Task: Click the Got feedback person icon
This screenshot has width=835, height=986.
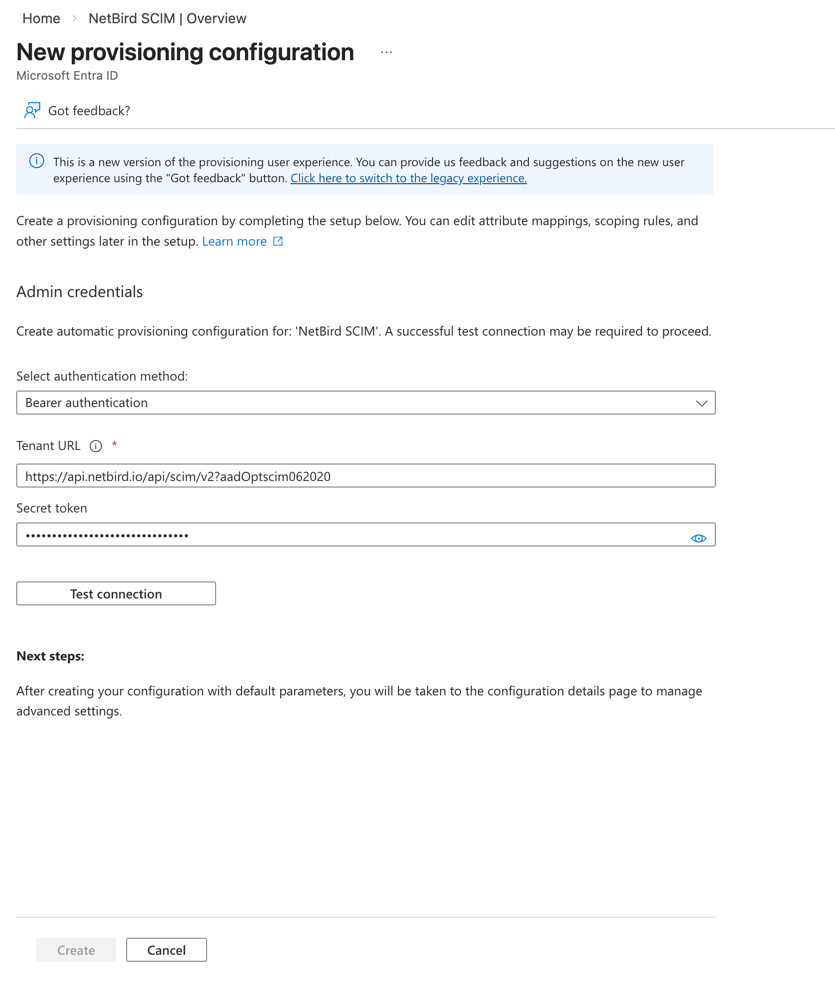Action: (32, 110)
